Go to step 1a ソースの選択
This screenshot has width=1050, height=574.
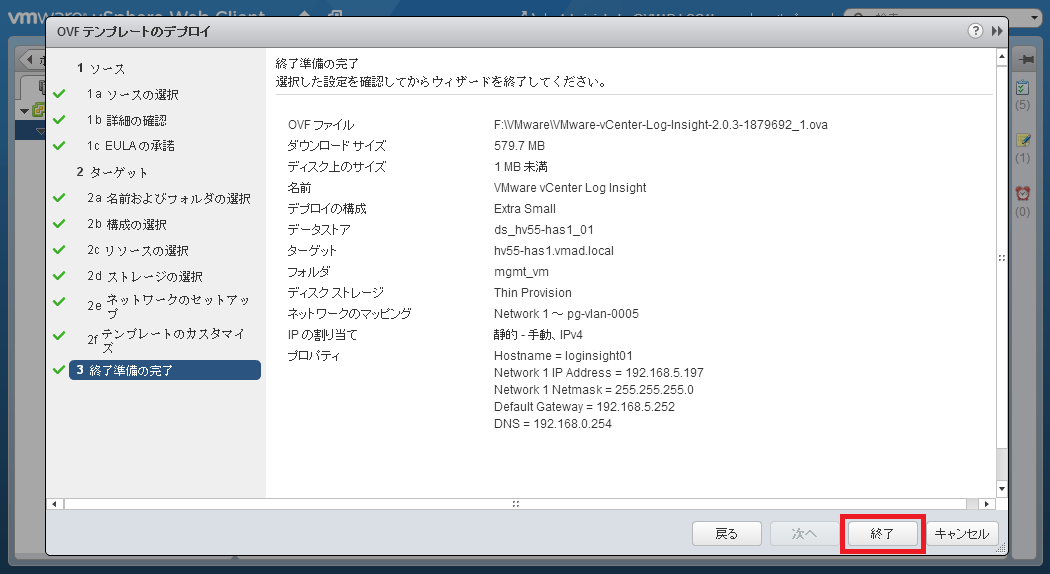[133, 94]
